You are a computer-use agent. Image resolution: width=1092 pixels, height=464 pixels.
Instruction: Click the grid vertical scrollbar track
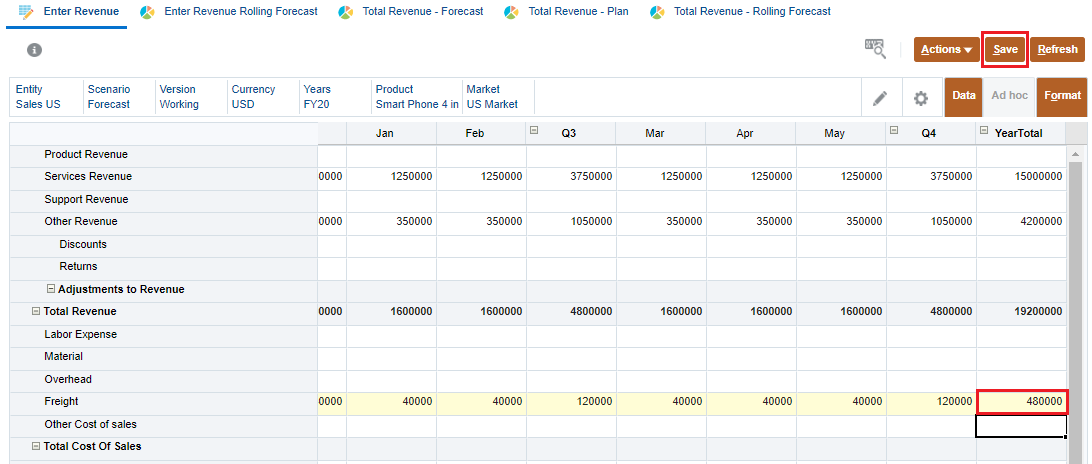[x=1076, y=314]
